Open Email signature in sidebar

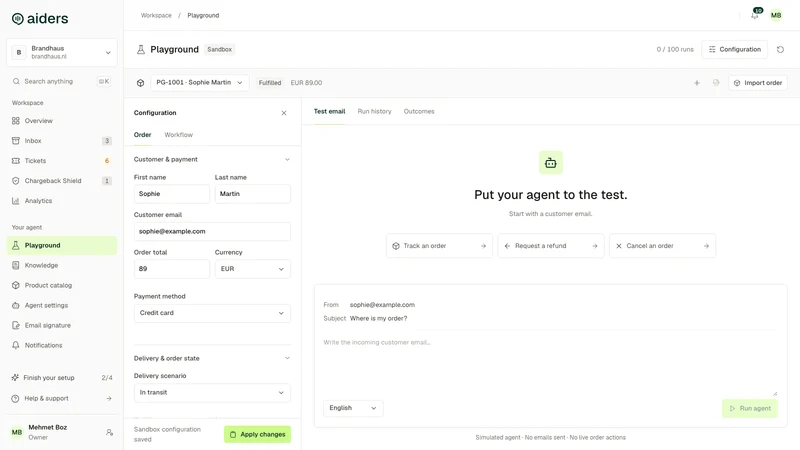pos(62,325)
